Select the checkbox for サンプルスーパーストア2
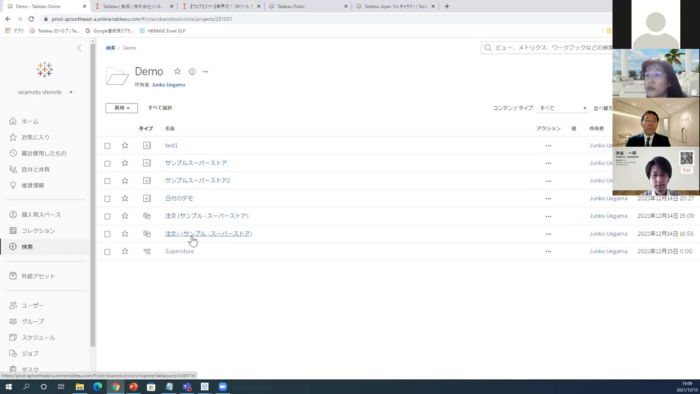The width and height of the screenshot is (700, 394). 107,181
